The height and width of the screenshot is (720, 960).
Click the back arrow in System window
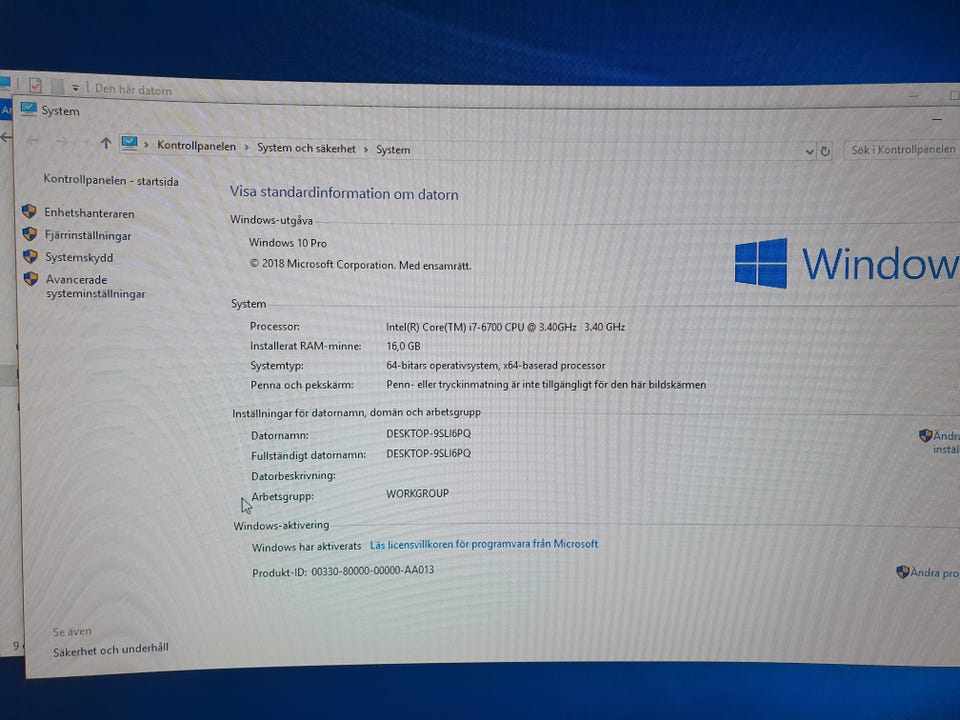pyautogui.click(x=33, y=141)
